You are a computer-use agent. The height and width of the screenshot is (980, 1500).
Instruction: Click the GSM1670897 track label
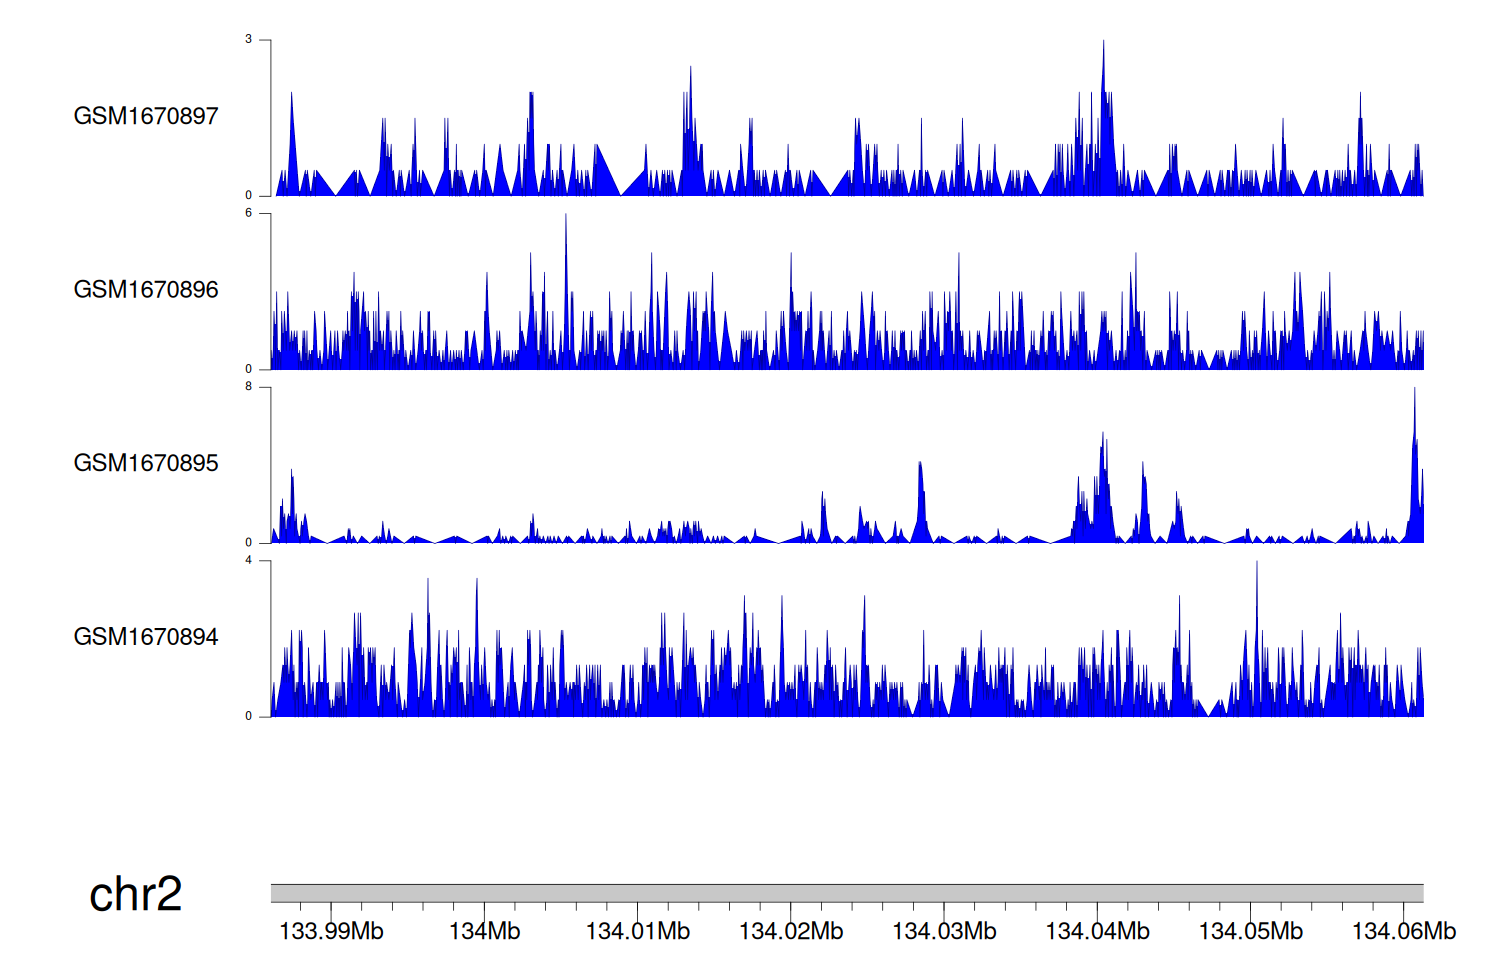click(146, 116)
